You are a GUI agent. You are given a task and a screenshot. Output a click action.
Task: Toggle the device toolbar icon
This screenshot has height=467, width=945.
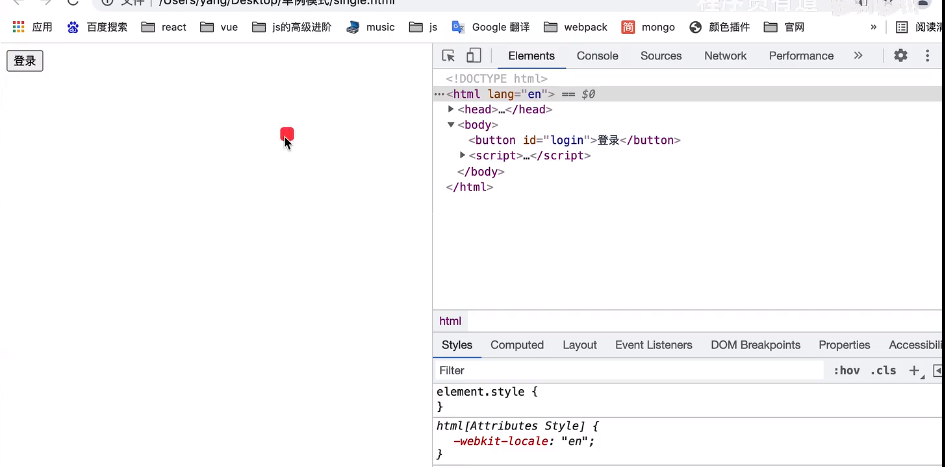tap(474, 55)
